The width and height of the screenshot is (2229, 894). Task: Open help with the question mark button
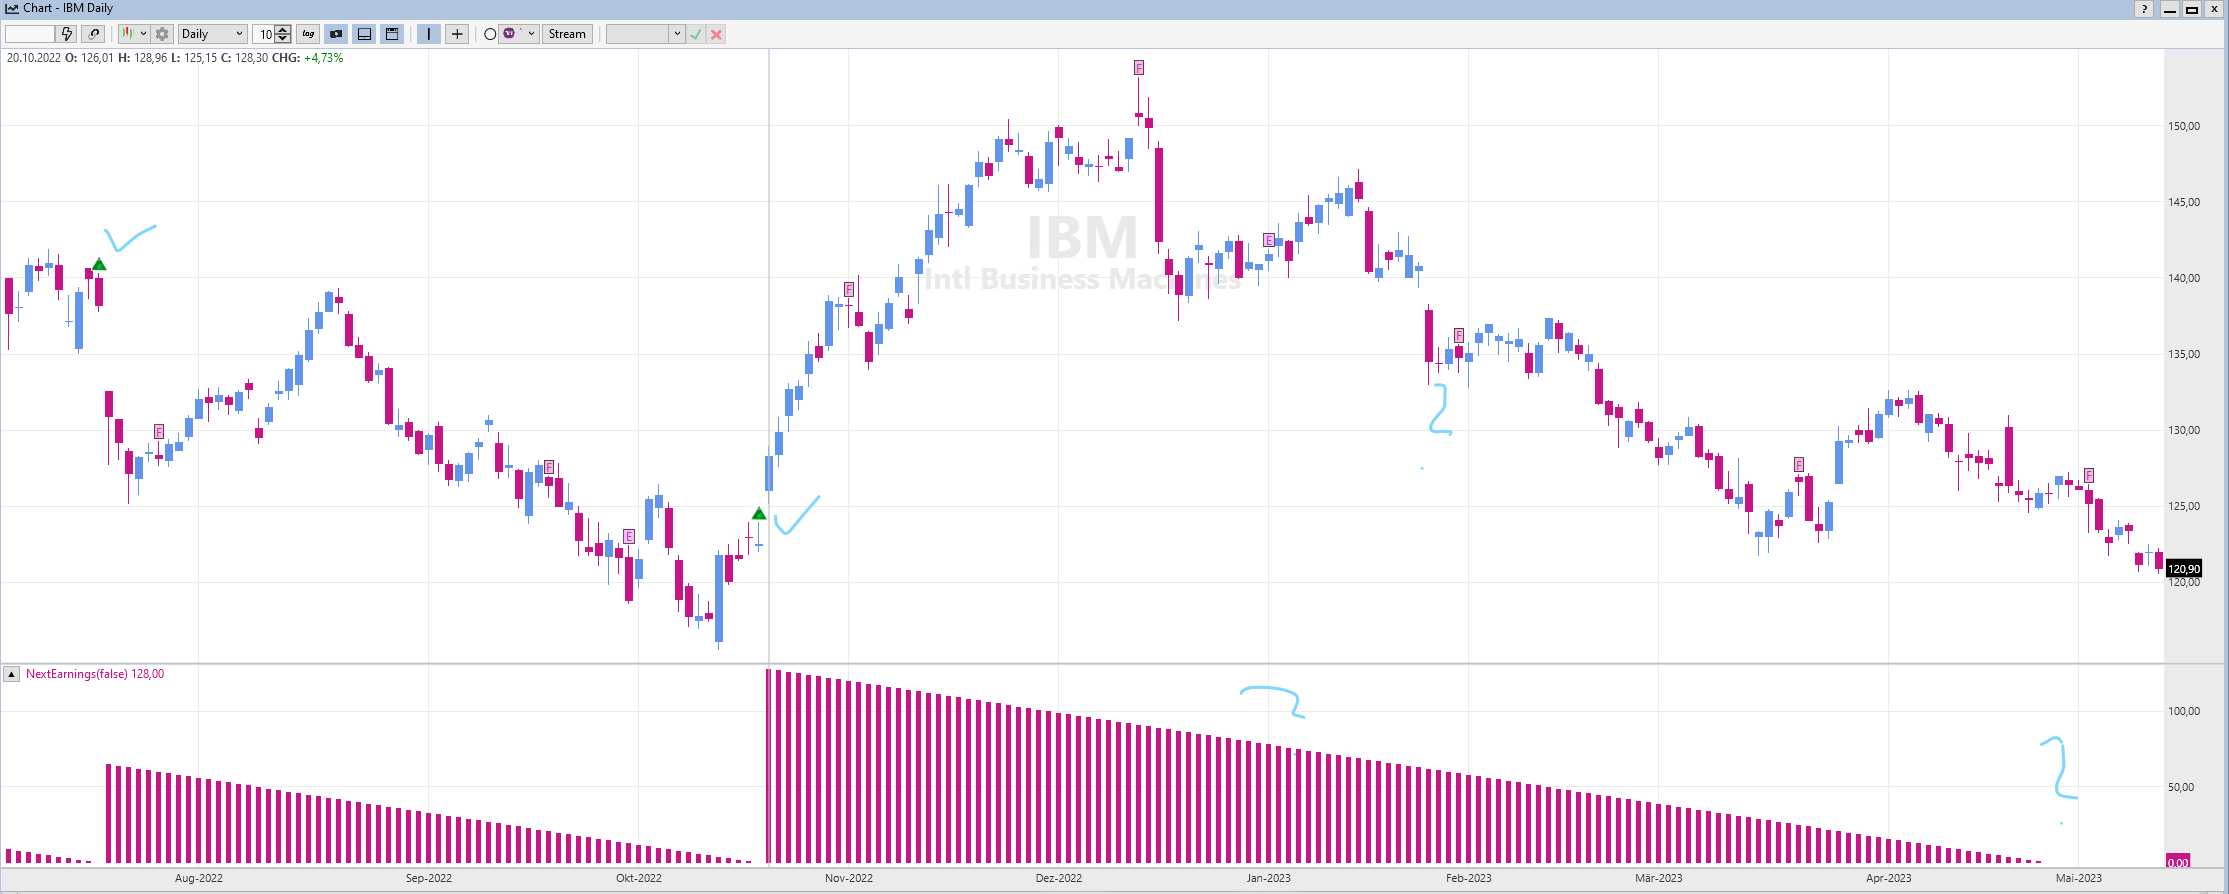2144,9
